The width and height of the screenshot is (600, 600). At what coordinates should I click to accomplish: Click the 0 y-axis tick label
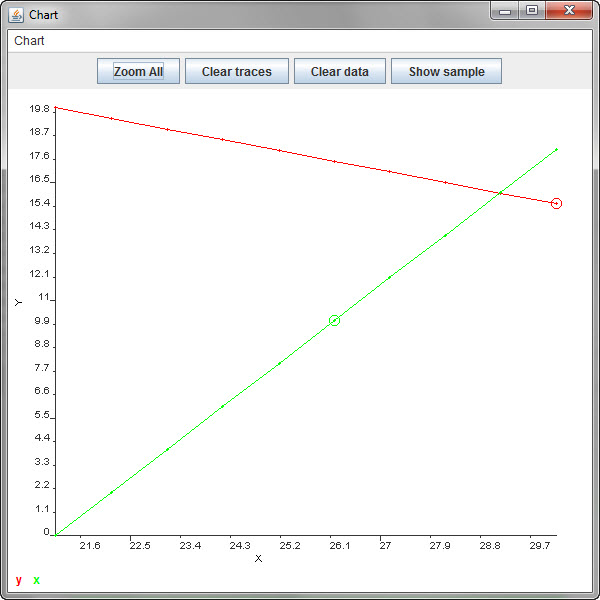tap(46, 532)
